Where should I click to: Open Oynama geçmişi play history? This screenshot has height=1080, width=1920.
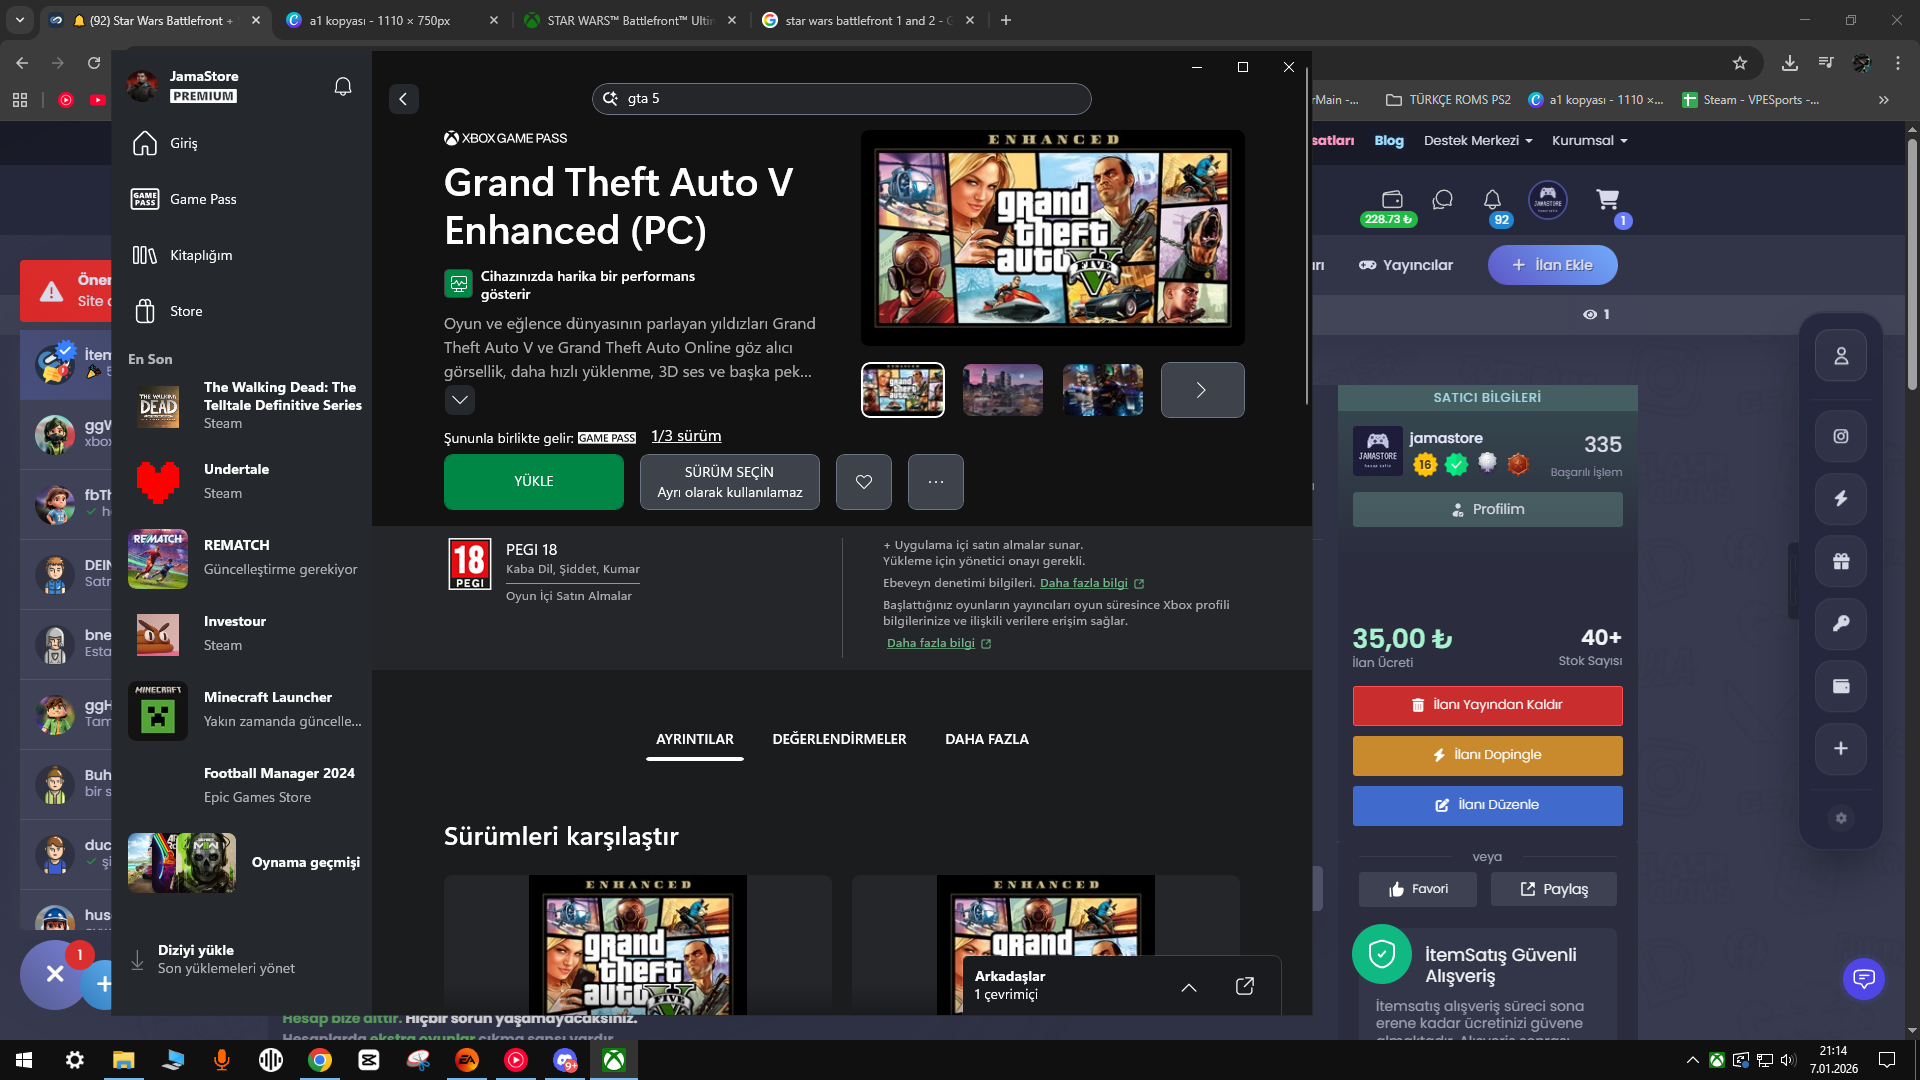pyautogui.click(x=245, y=863)
